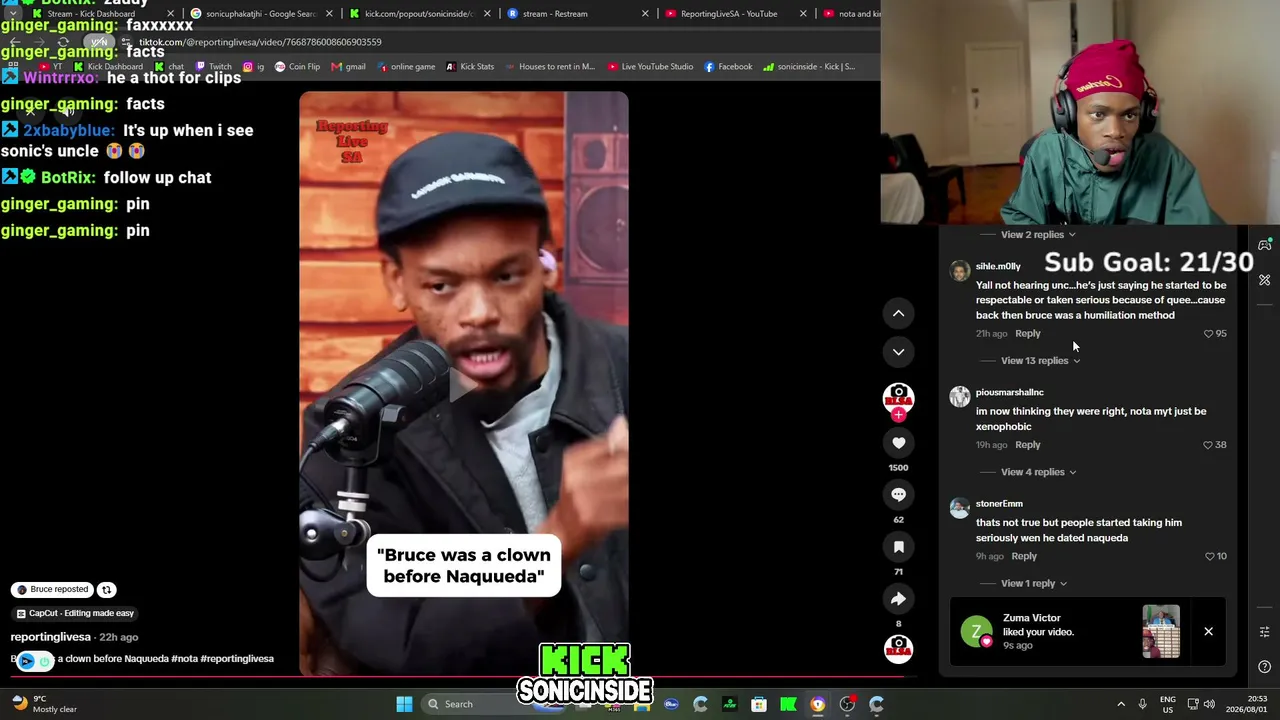1280x720 pixels.
Task: Expand 'View 1 reply' thread
Action: [1034, 584]
